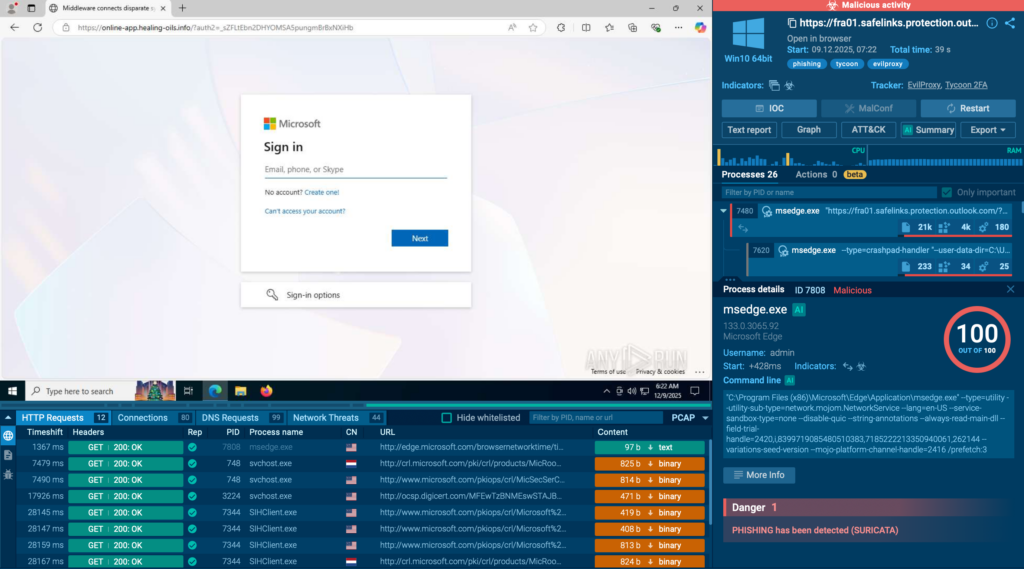Open the Network Threats tab

click(325, 418)
